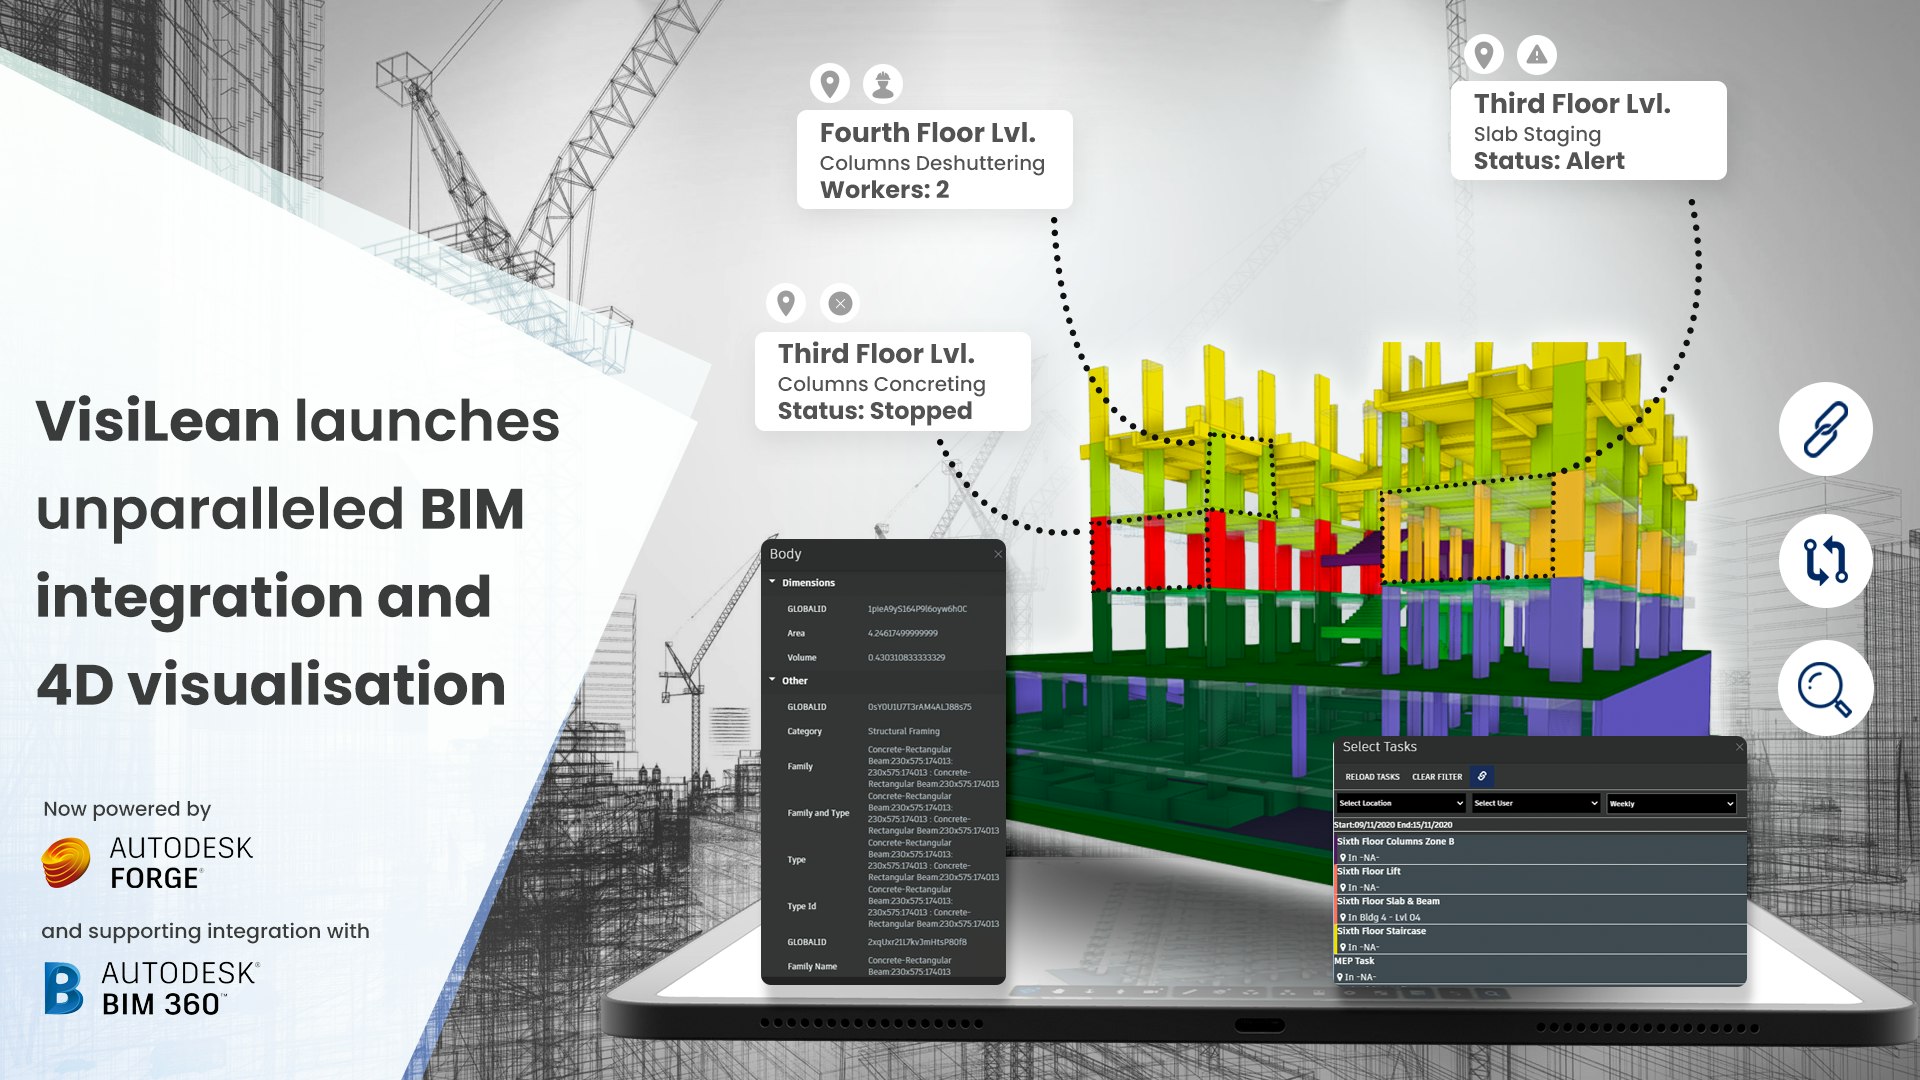Collapse the Dimensions section
The width and height of the screenshot is (1920, 1080).
[x=773, y=582]
